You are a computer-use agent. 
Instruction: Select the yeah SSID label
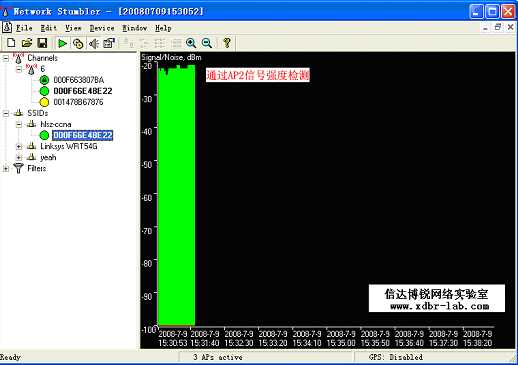(x=48, y=157)
